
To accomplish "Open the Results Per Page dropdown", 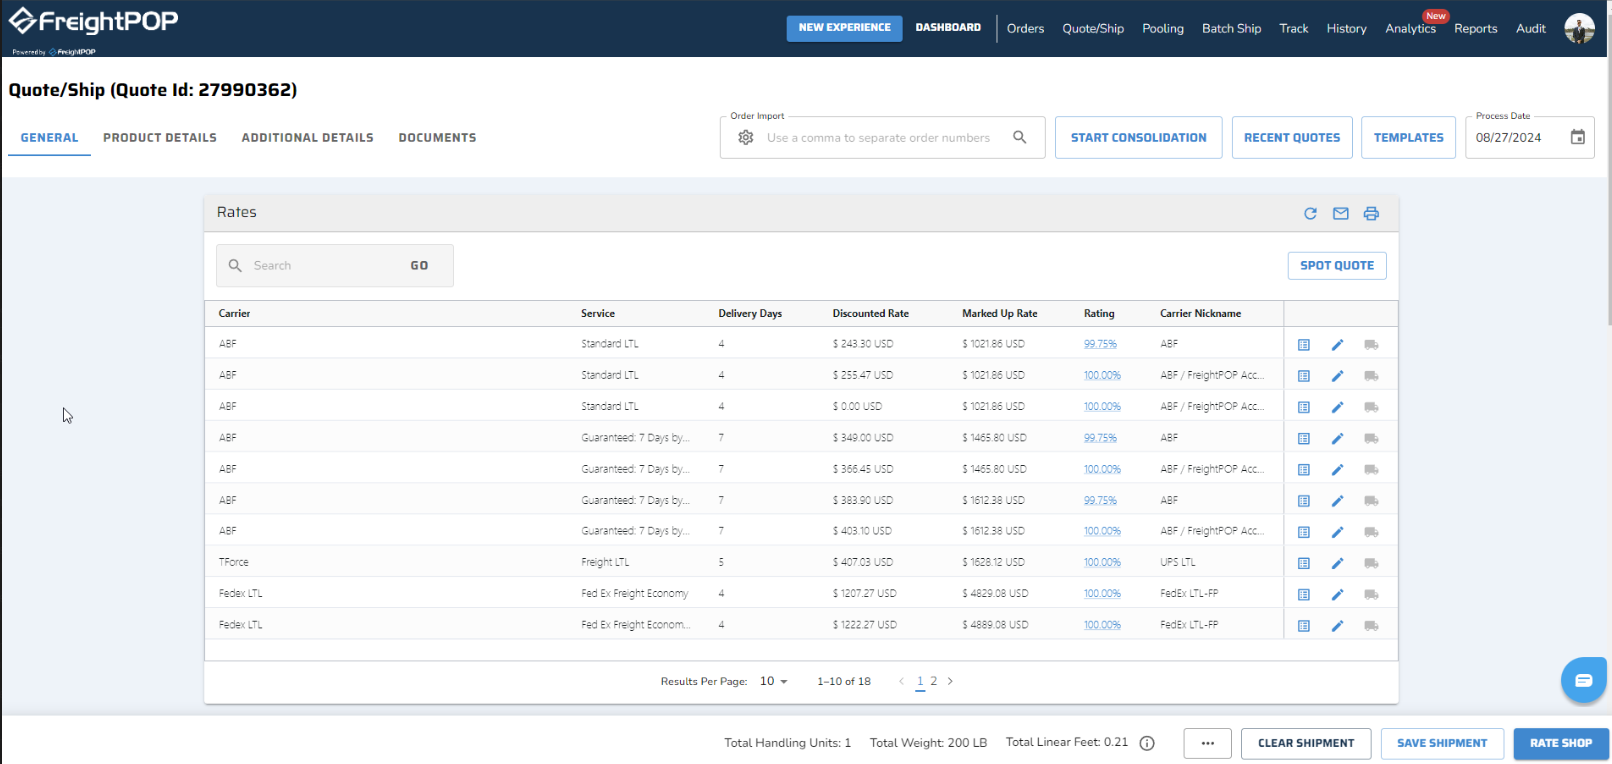I will coord(774,681).
